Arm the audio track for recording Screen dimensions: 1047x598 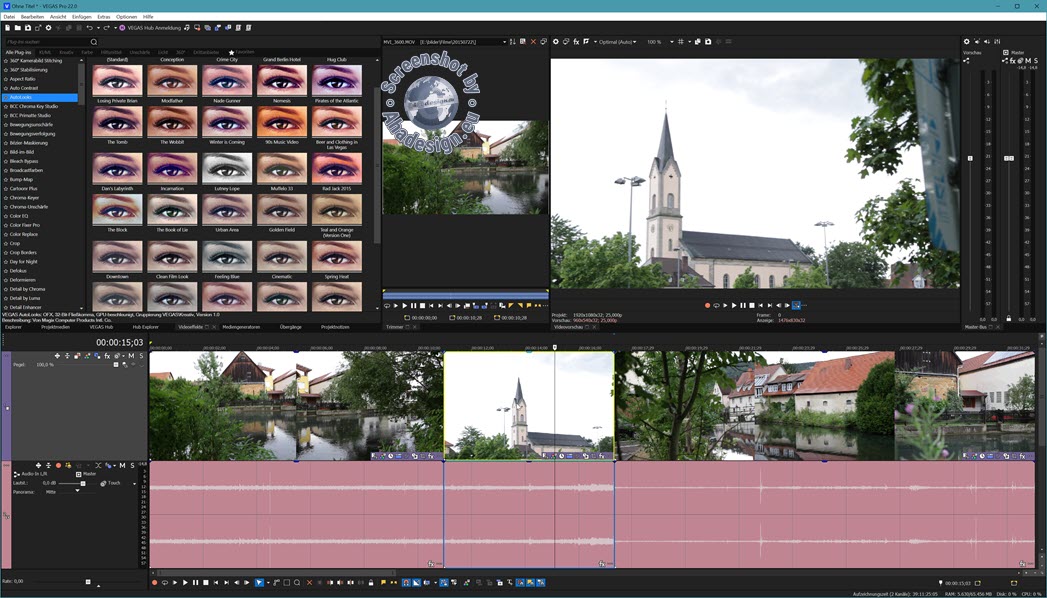point(59,465)
